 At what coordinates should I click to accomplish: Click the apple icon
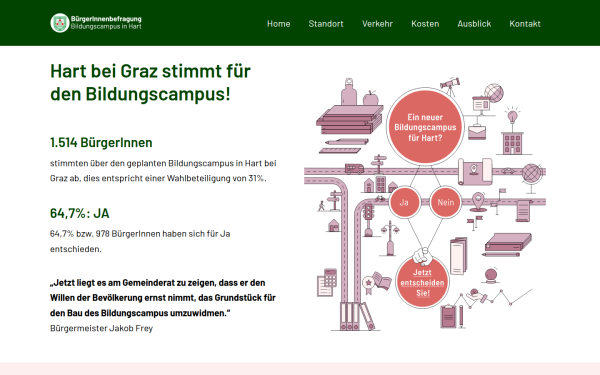click(x=370, y=98)
